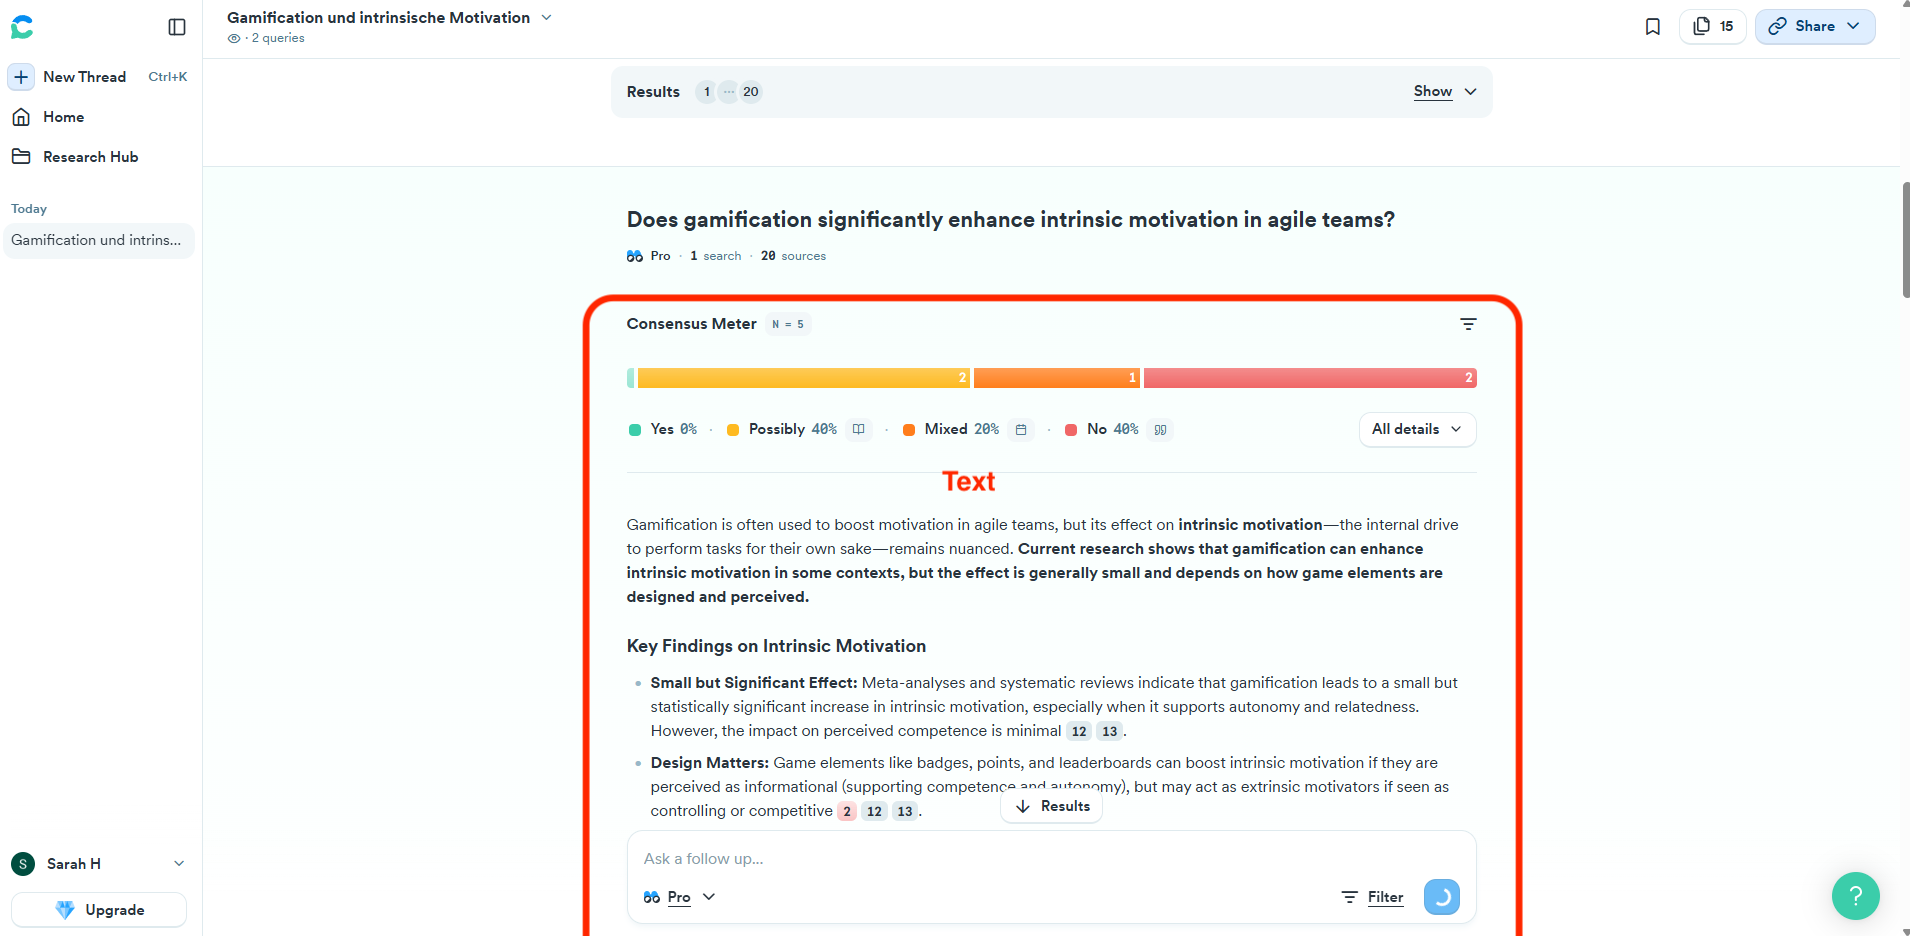The image size is (1910, 936).
Task: Open the 15 copies counter button
Action: click(1713, 27)
